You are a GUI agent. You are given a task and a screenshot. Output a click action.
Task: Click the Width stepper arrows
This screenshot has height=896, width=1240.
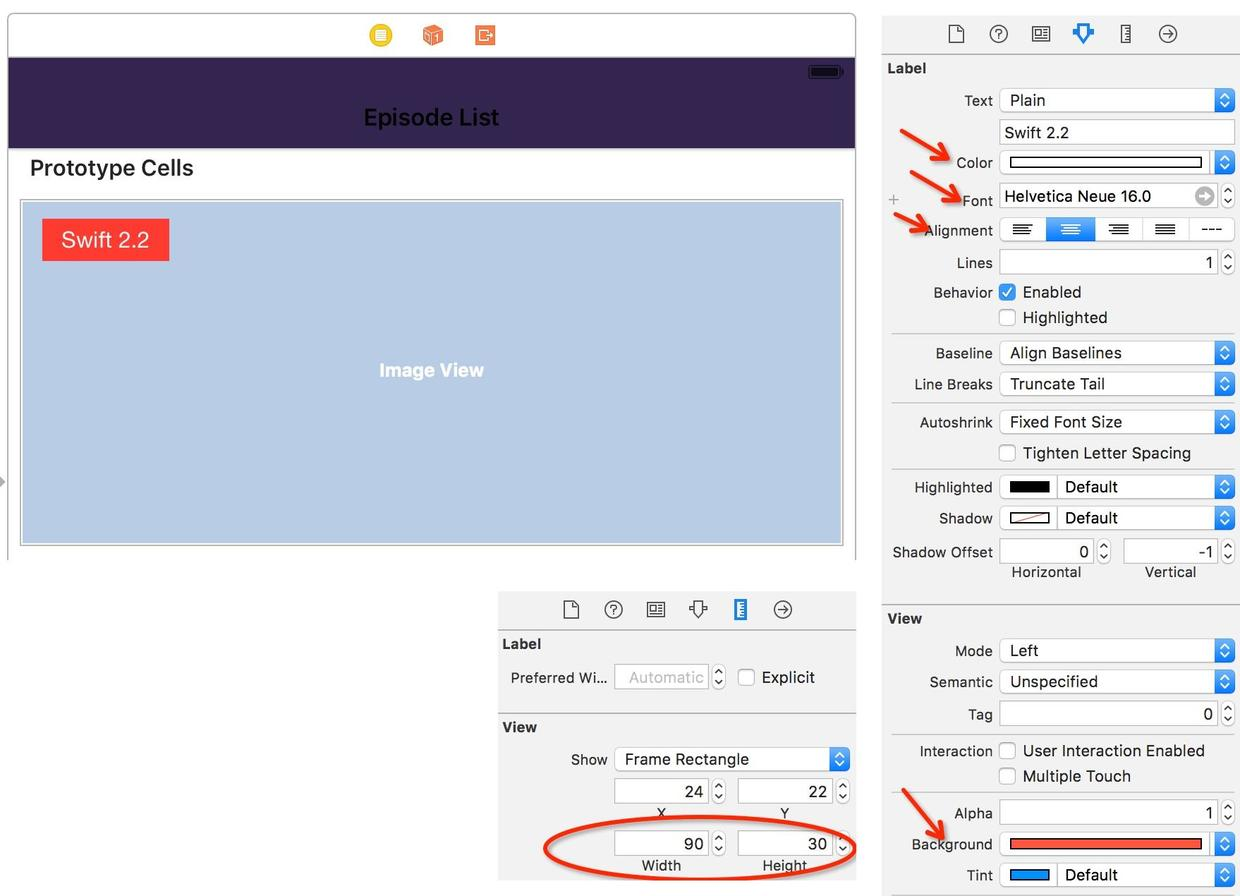point(718,844)
